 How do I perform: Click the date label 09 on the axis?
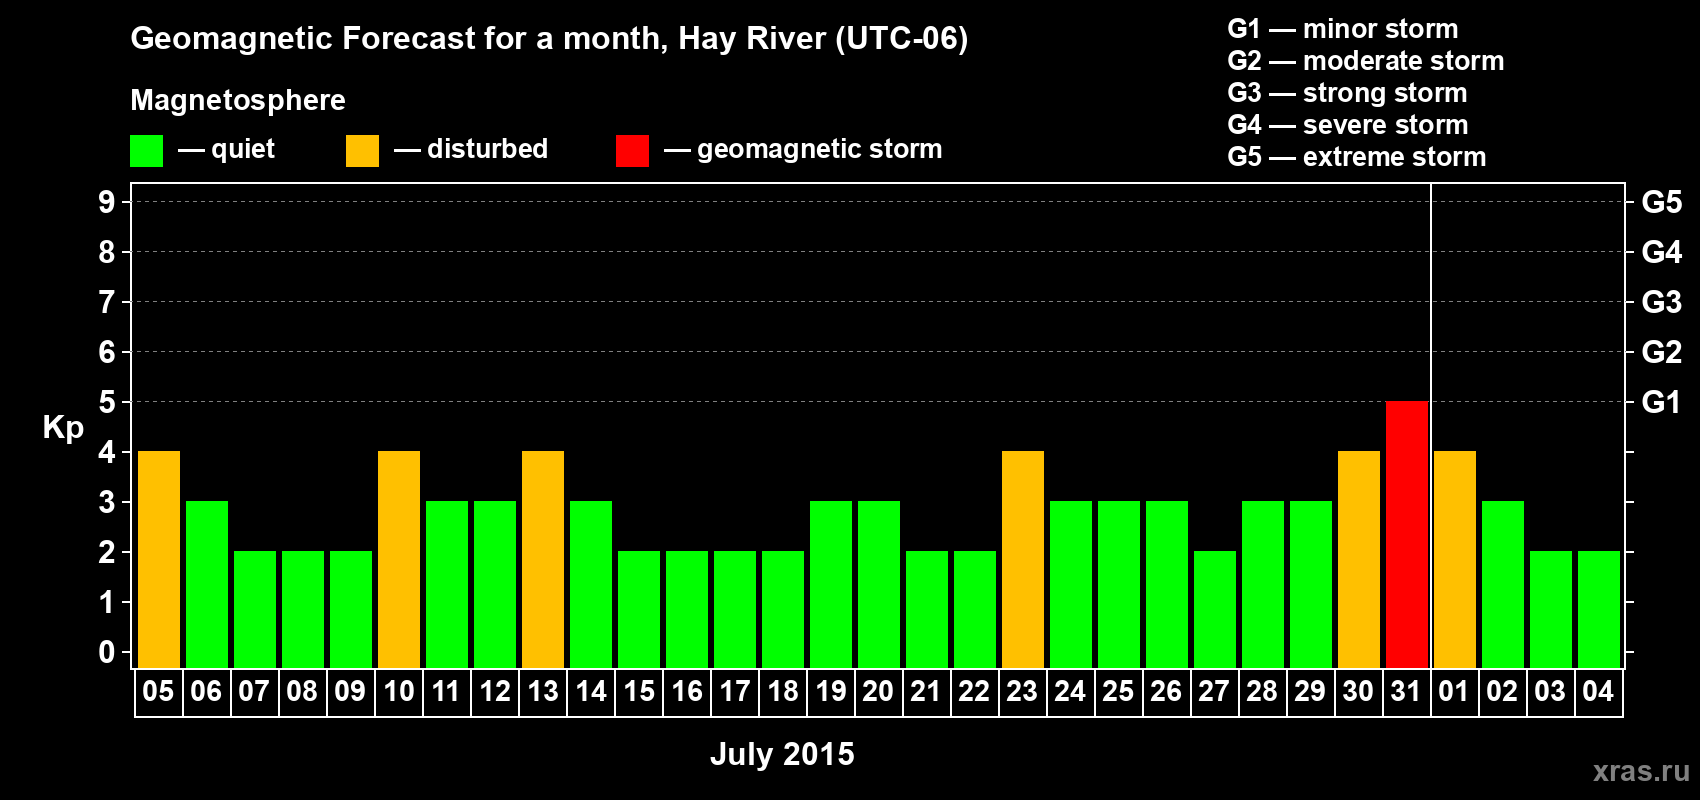coord(350,692)
